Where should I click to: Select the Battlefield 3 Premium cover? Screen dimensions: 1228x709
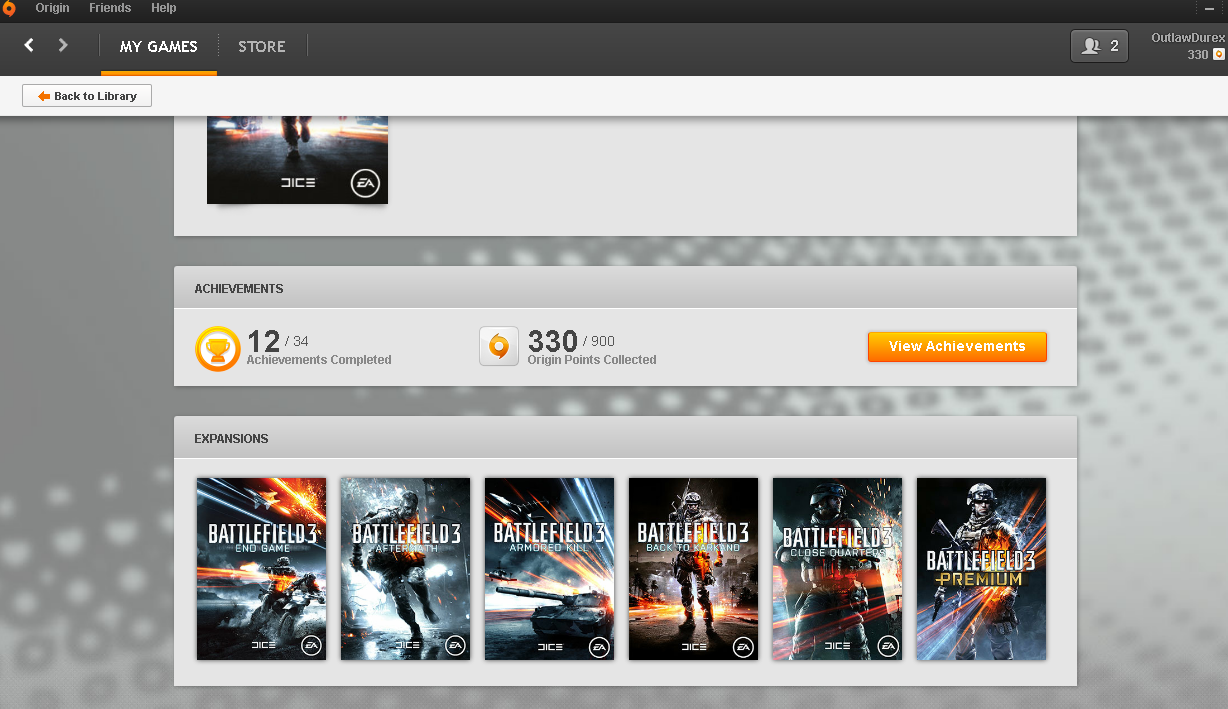pyautogui.click(x=981, y=569)
